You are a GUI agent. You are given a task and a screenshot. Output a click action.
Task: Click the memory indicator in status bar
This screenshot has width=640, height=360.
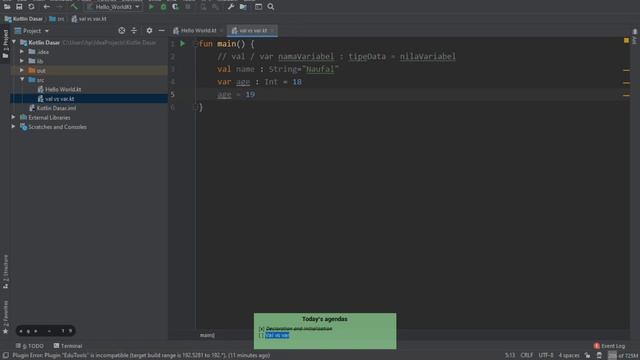[x=623, y=356]
